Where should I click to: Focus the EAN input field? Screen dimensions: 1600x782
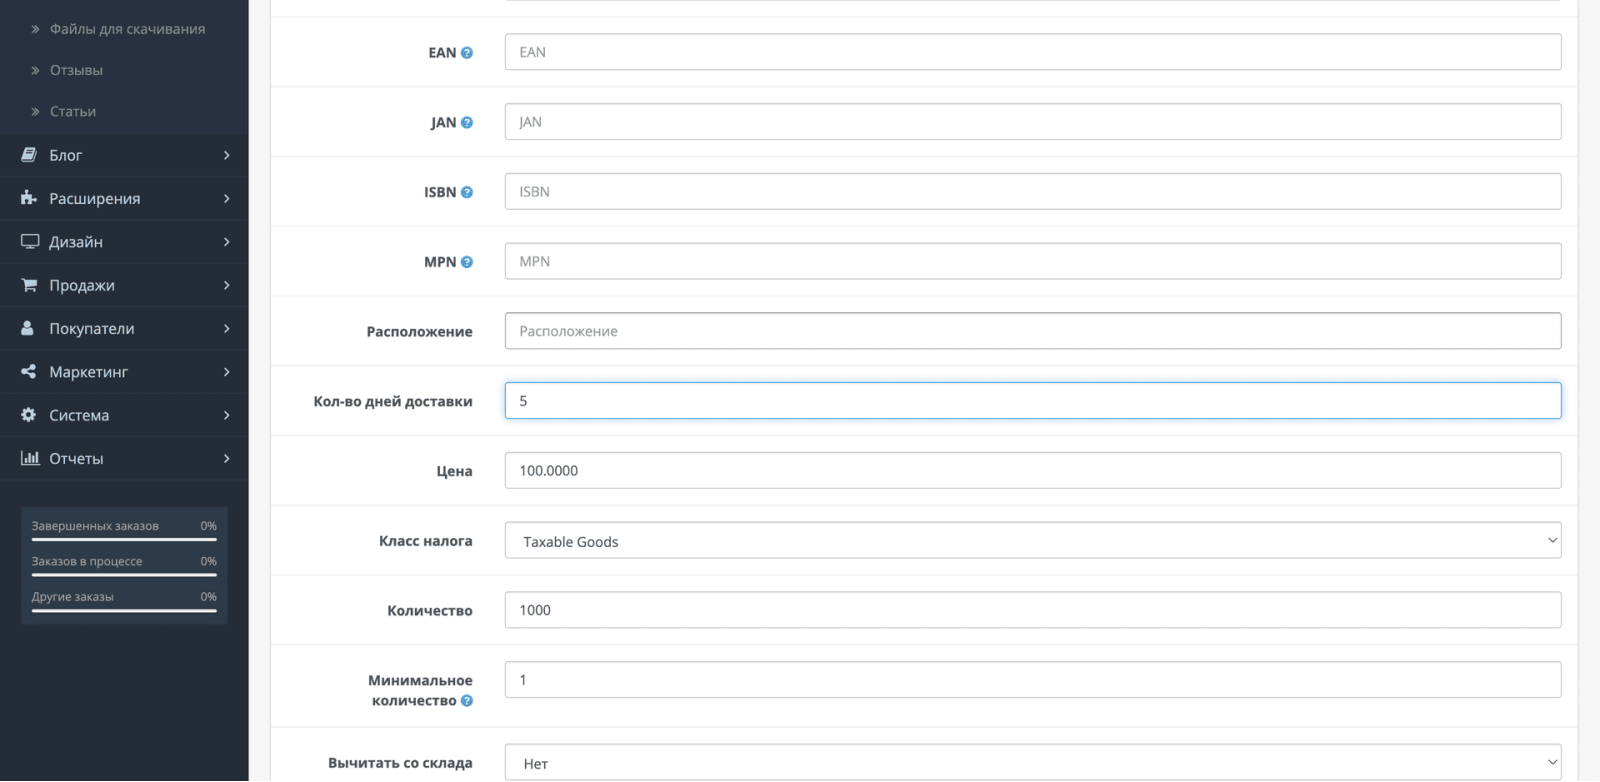tap(1033, 52)
